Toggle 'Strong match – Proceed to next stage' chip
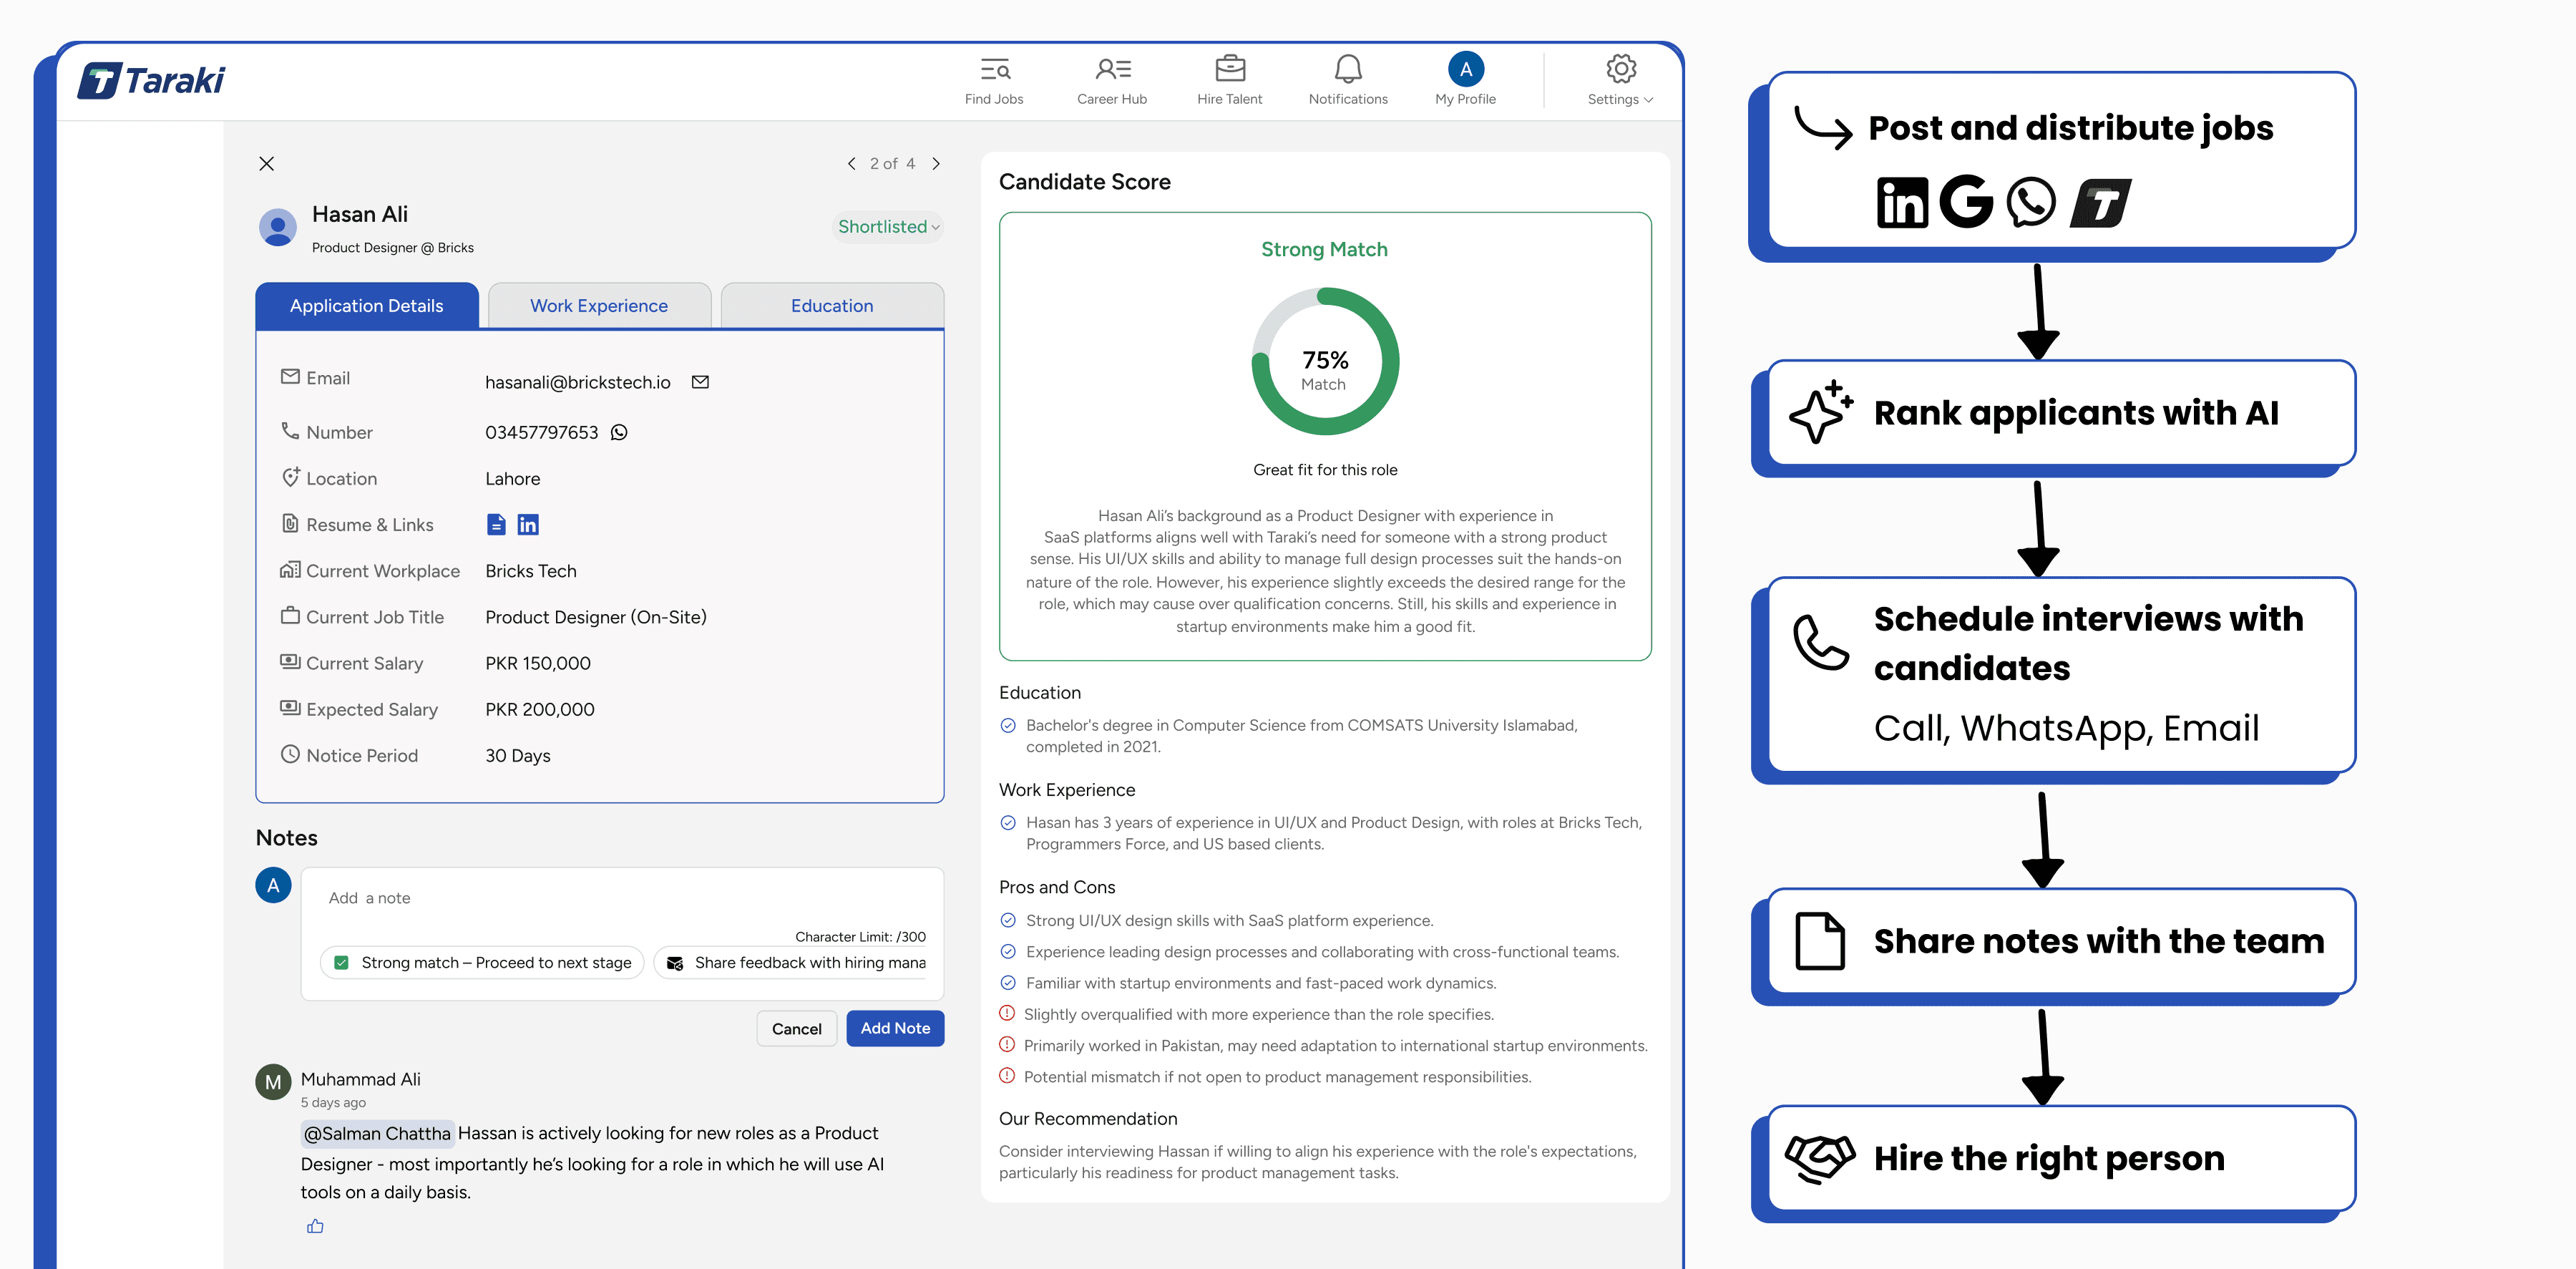Screen dimensions: 2576x1269 482,962
